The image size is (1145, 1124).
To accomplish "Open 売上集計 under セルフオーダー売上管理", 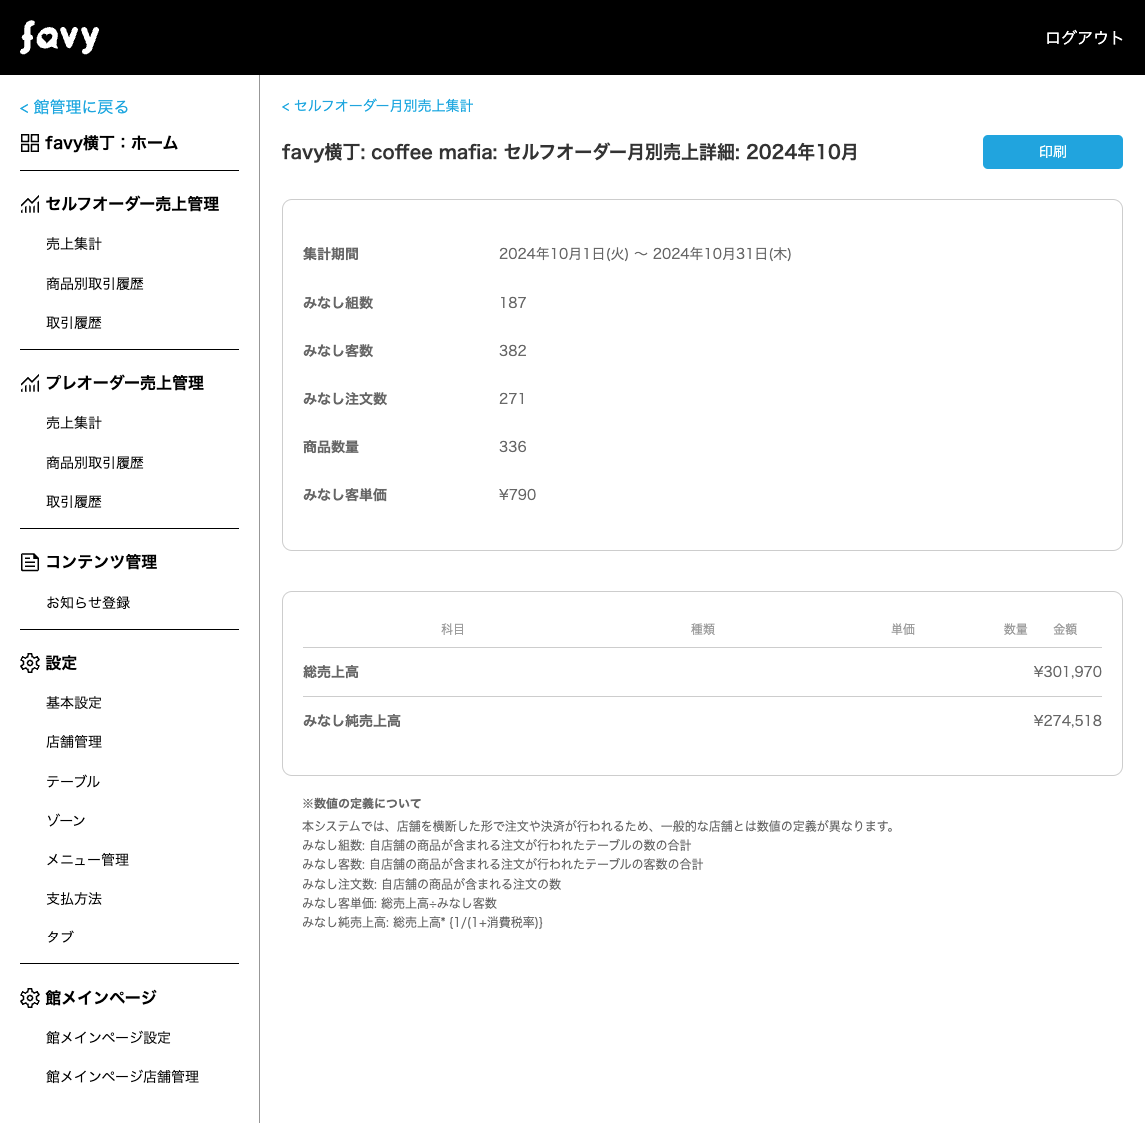I will [x=74, y=244].
